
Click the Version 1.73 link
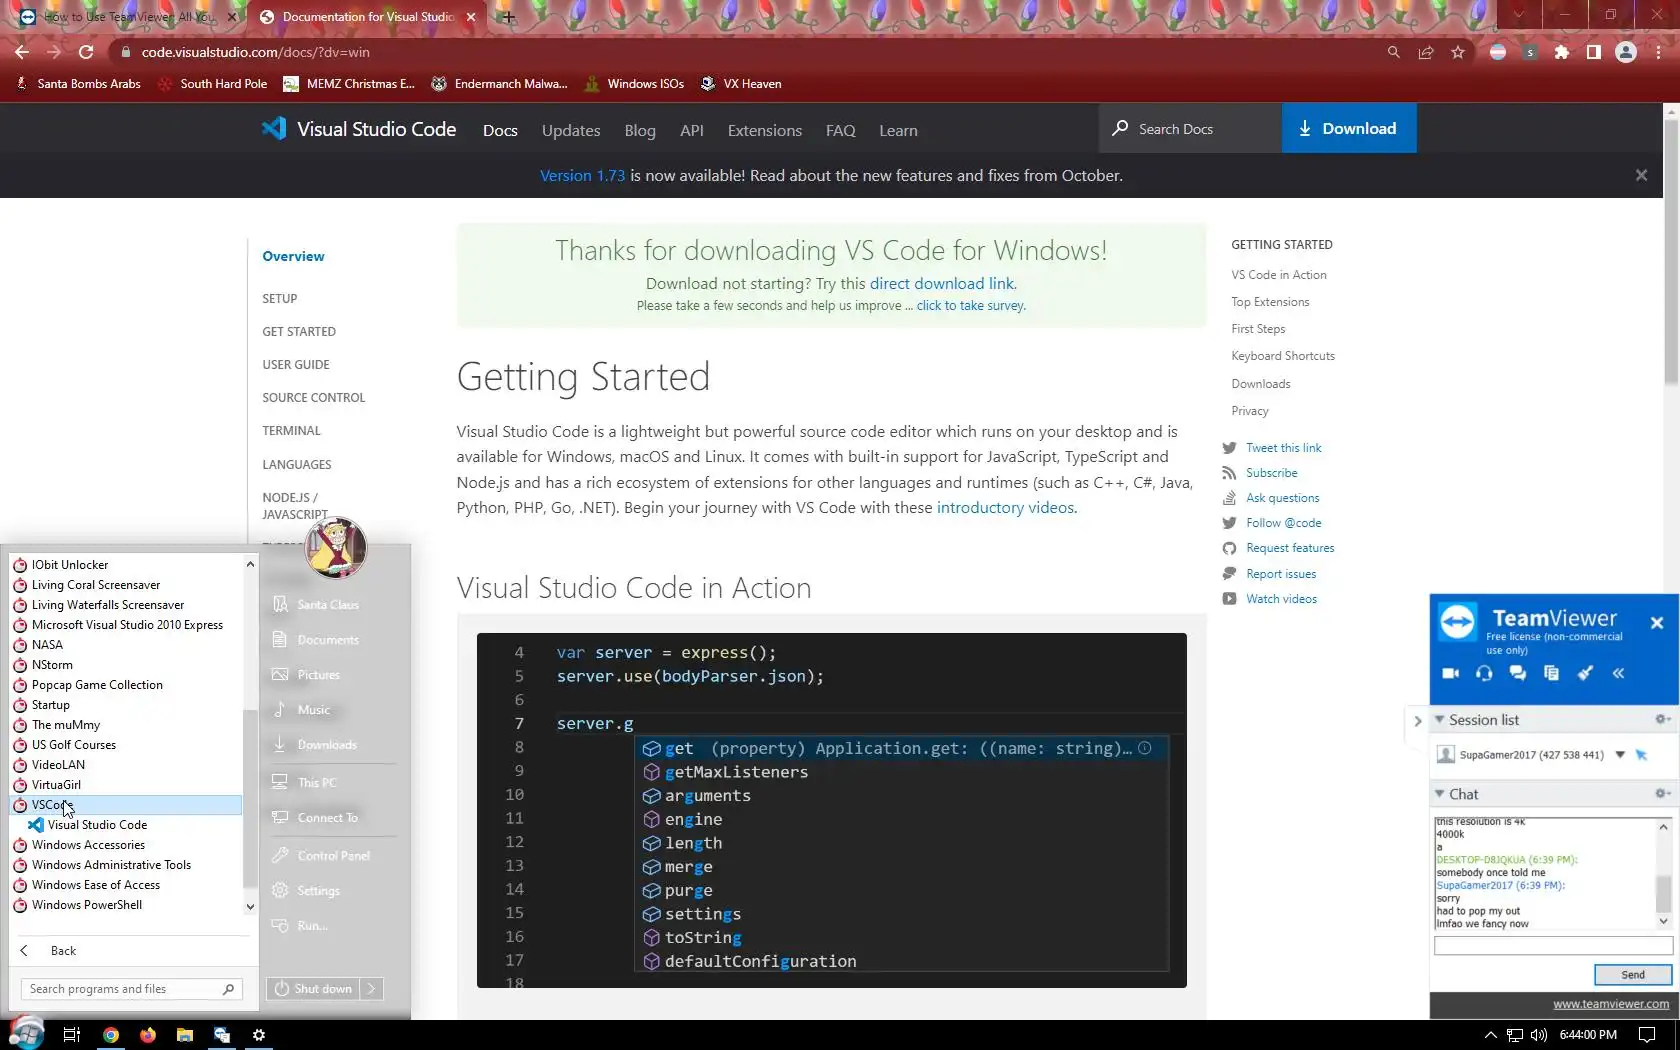(x=583, y=176)
